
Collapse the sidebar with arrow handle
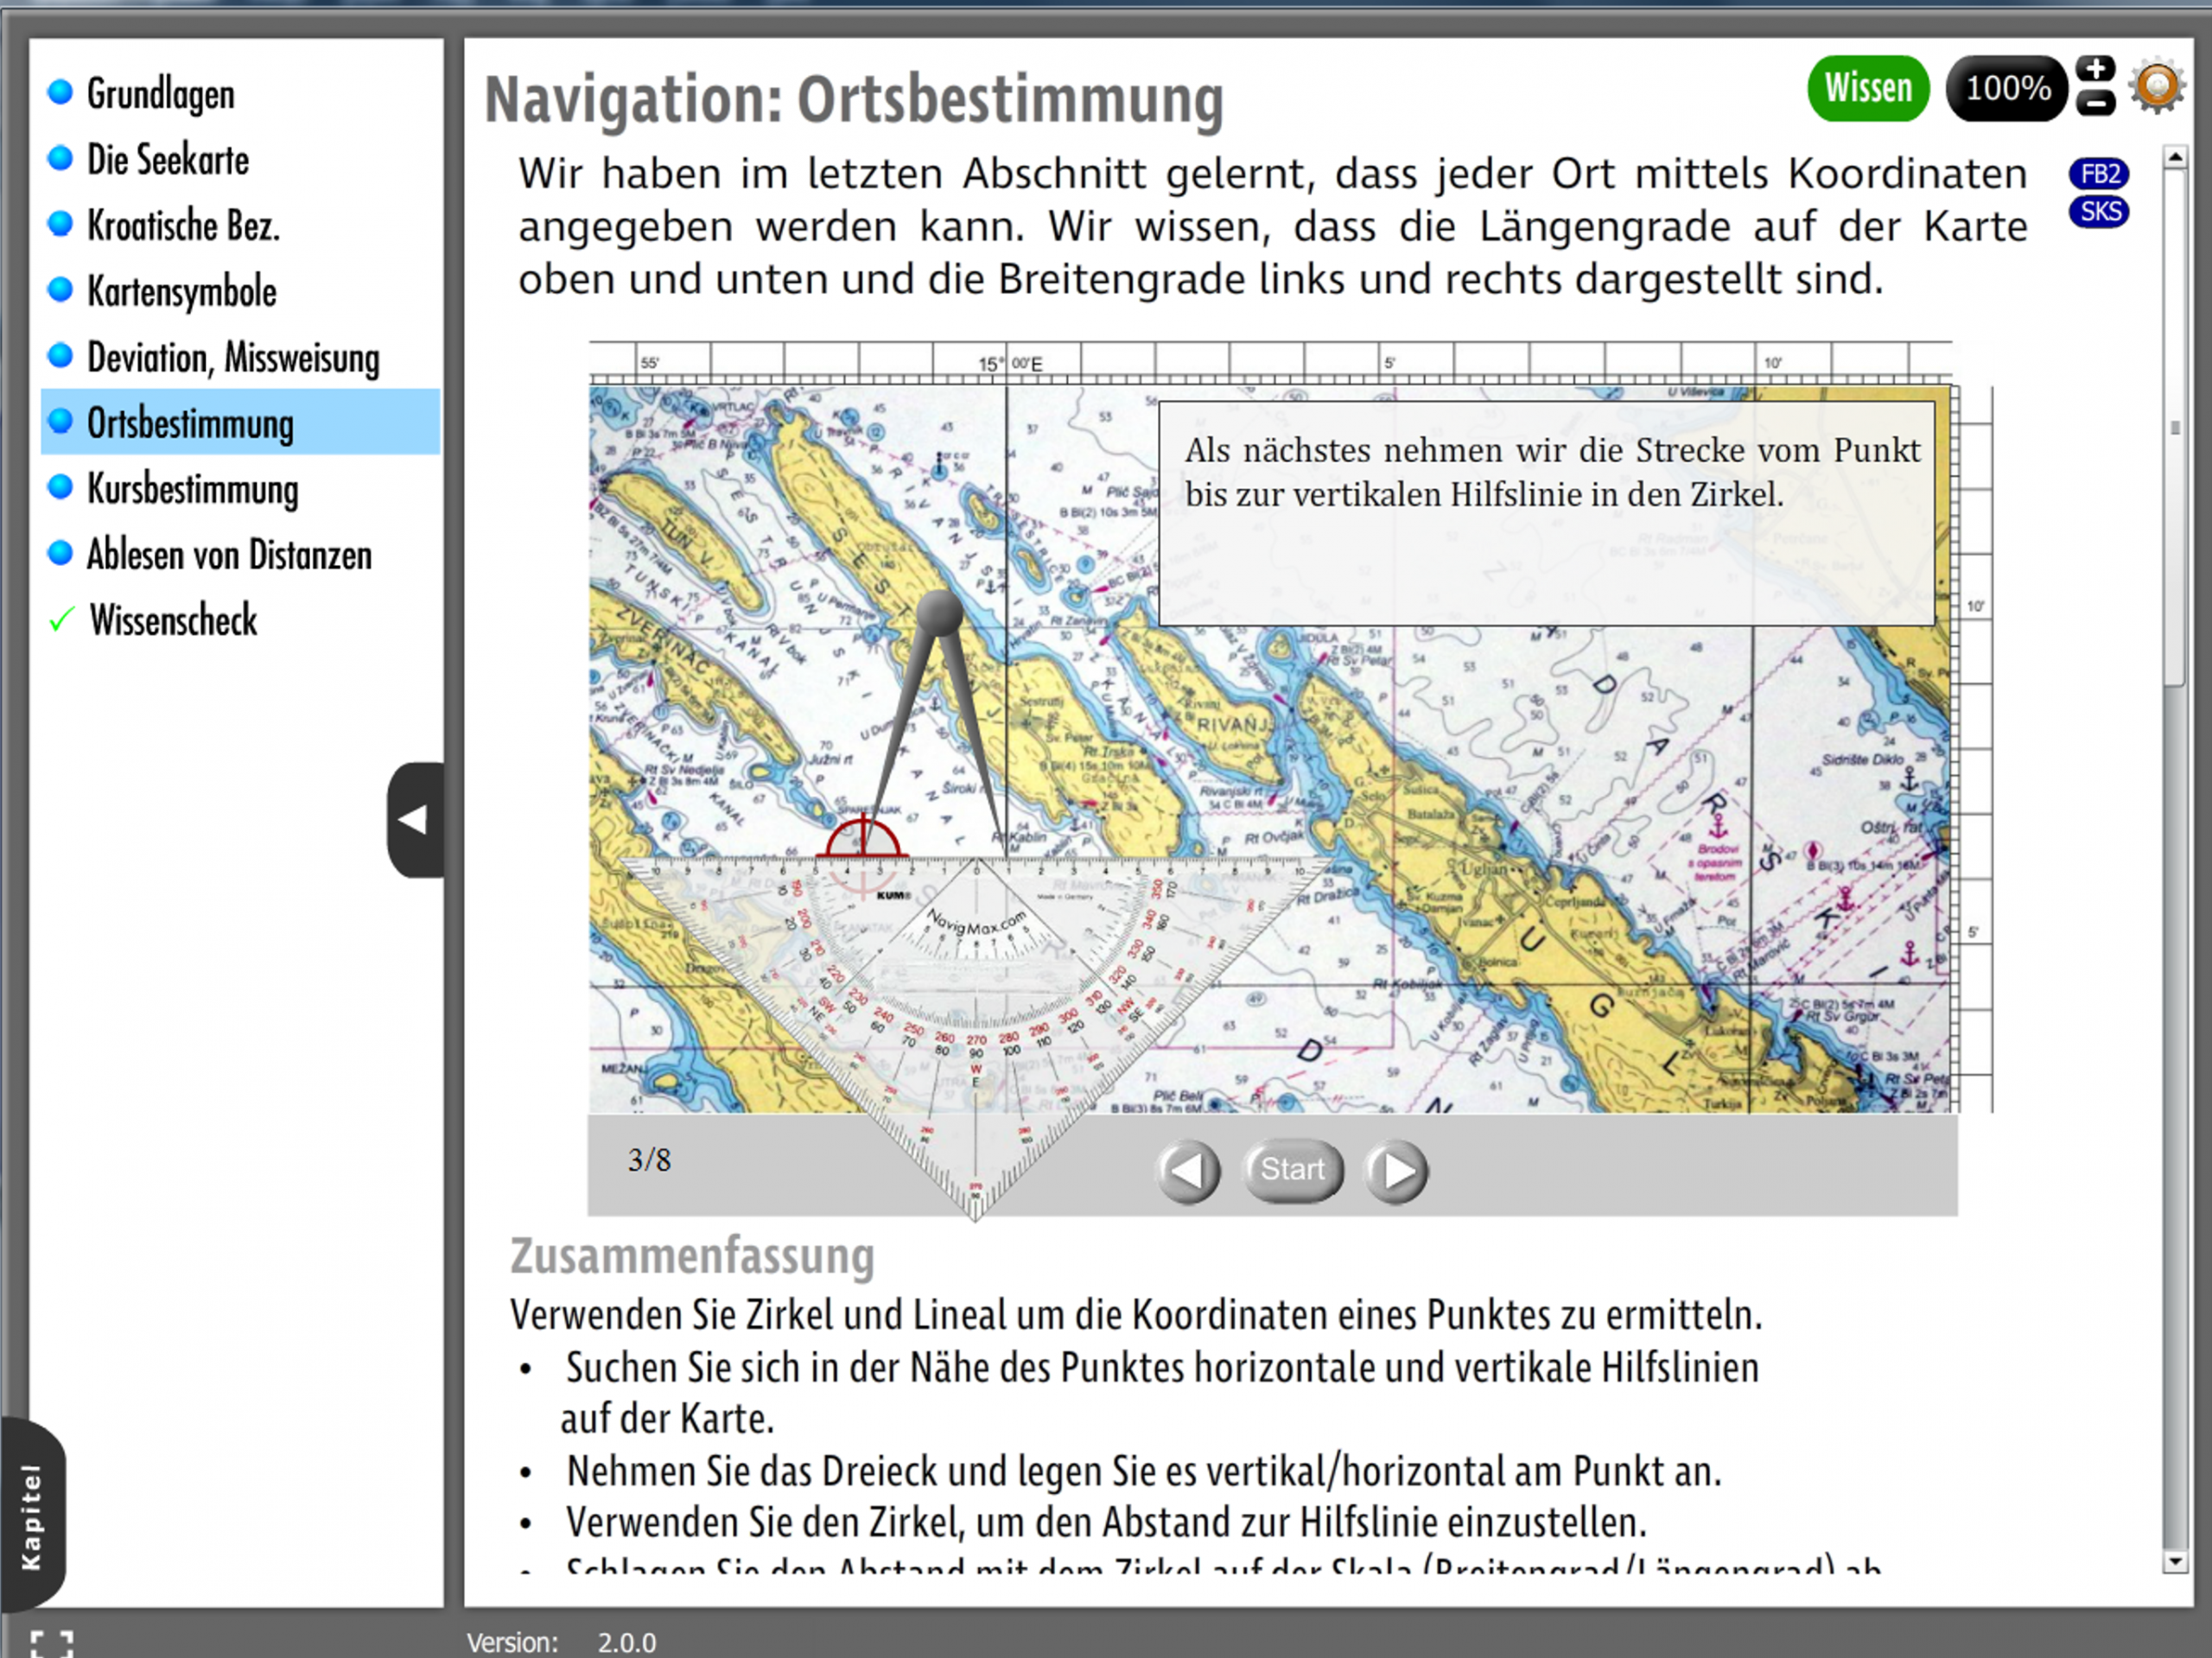415,820
